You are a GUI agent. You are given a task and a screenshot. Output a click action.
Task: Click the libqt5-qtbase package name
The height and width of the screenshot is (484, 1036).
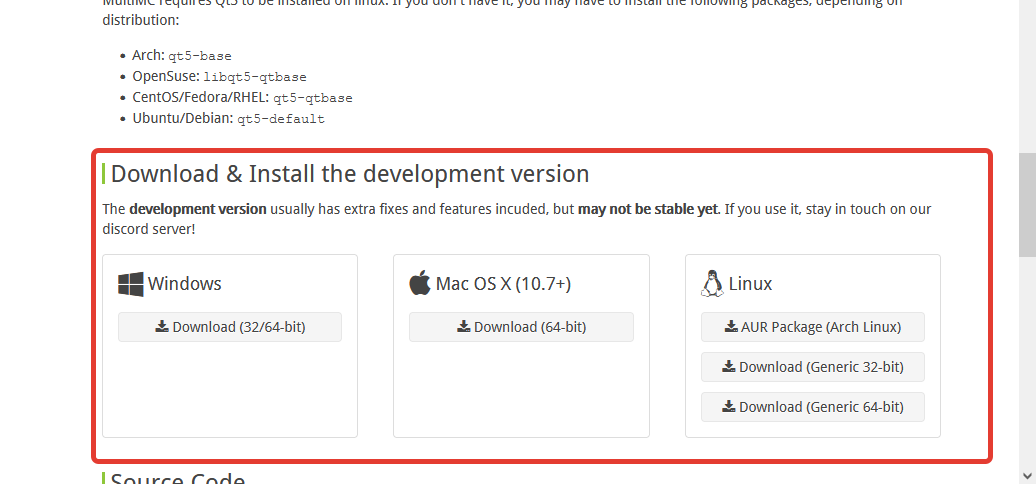255,77
